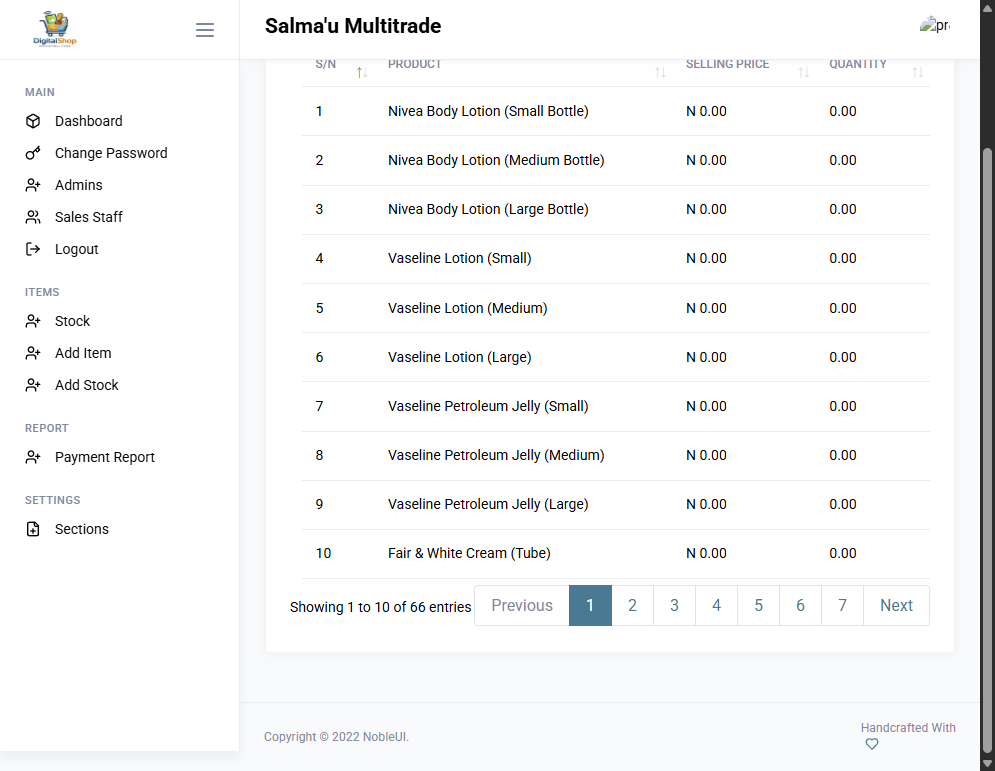Open Change Password page
Screen dimensions: 995x771
pos(111,153)
